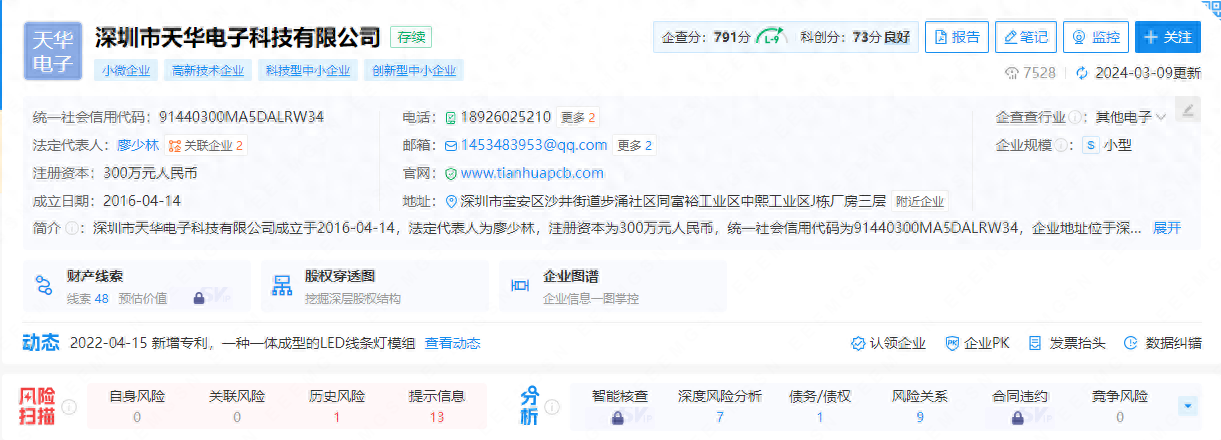The image size is (1221, 440).
Task: Click the edit pencil icon beside industry
Action: tap(1187, 109)
